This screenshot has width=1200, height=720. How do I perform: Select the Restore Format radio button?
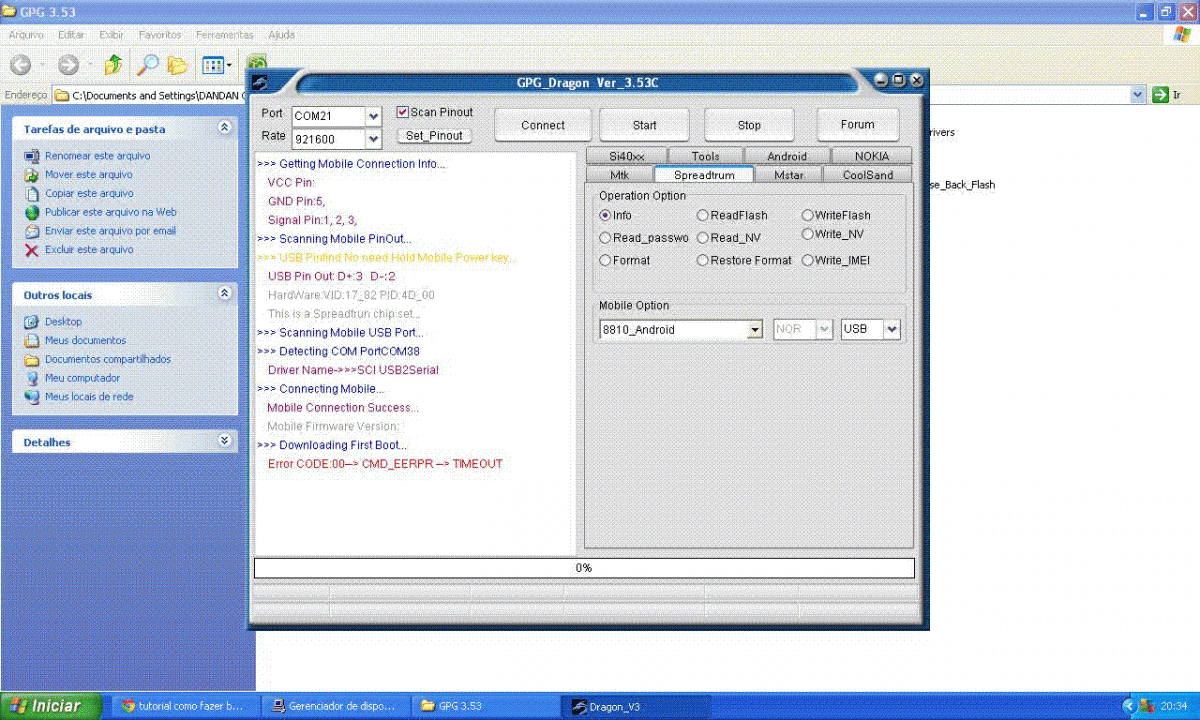click(703, 261)
